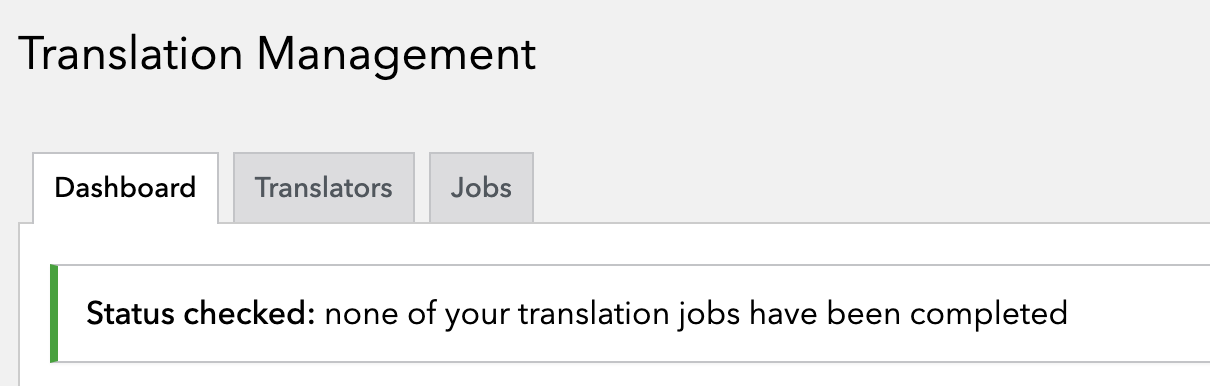1210x386 pixels.
Task: Click the empty gray area right of the Jobs tab
Action: click(x=870, y=187)
